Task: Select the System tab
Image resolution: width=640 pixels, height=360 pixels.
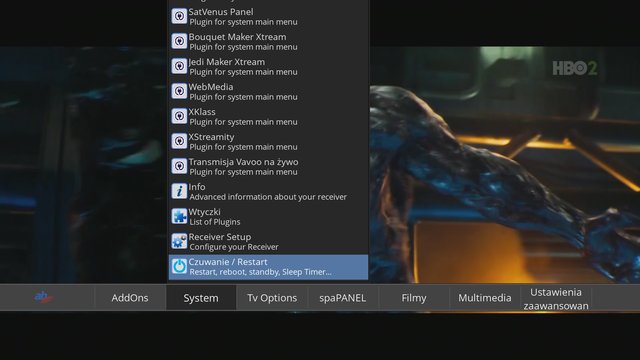Action: pos(201,298)
